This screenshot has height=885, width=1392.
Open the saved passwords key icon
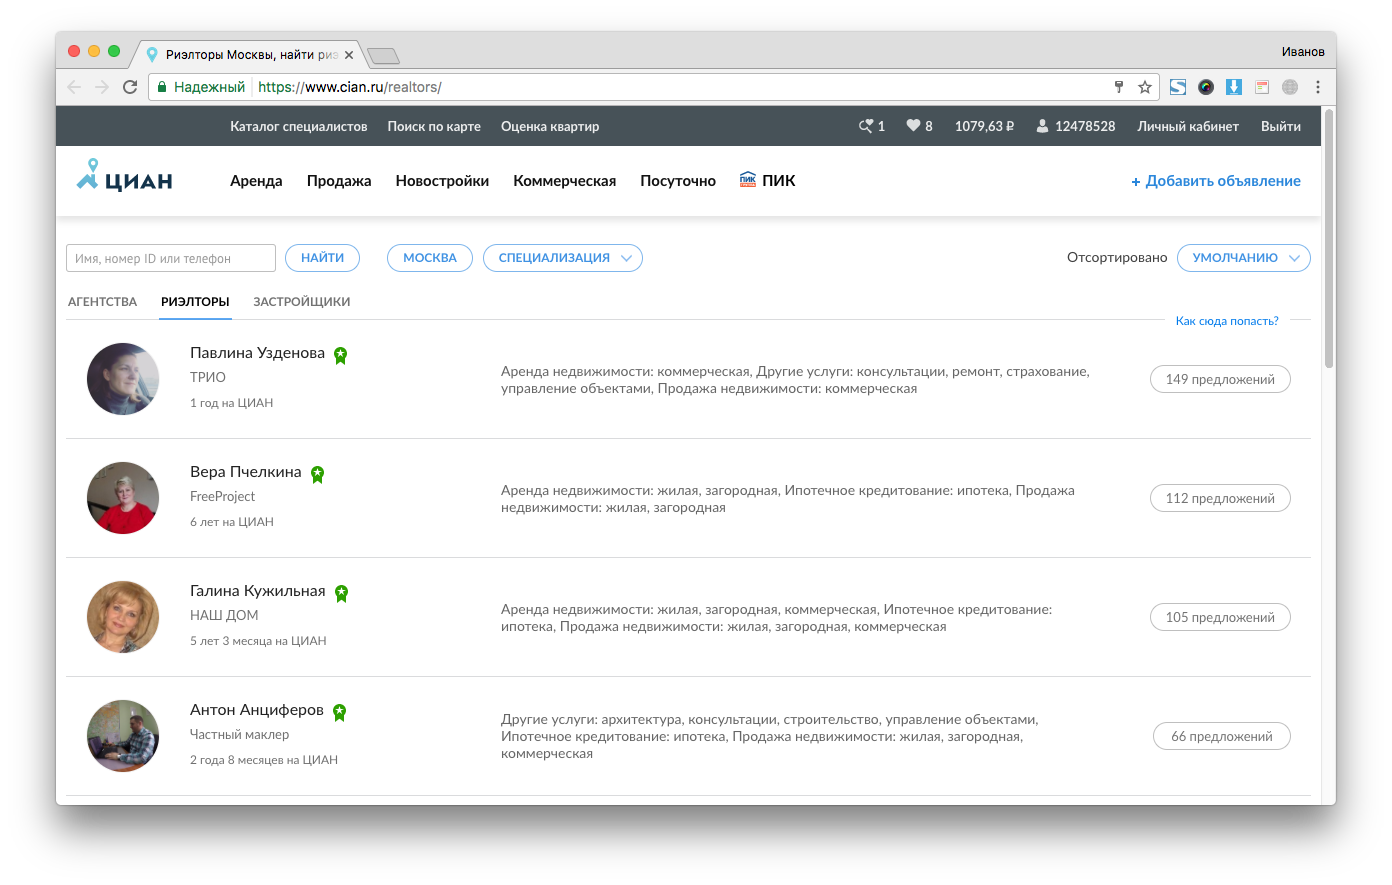coord(1119,87)
